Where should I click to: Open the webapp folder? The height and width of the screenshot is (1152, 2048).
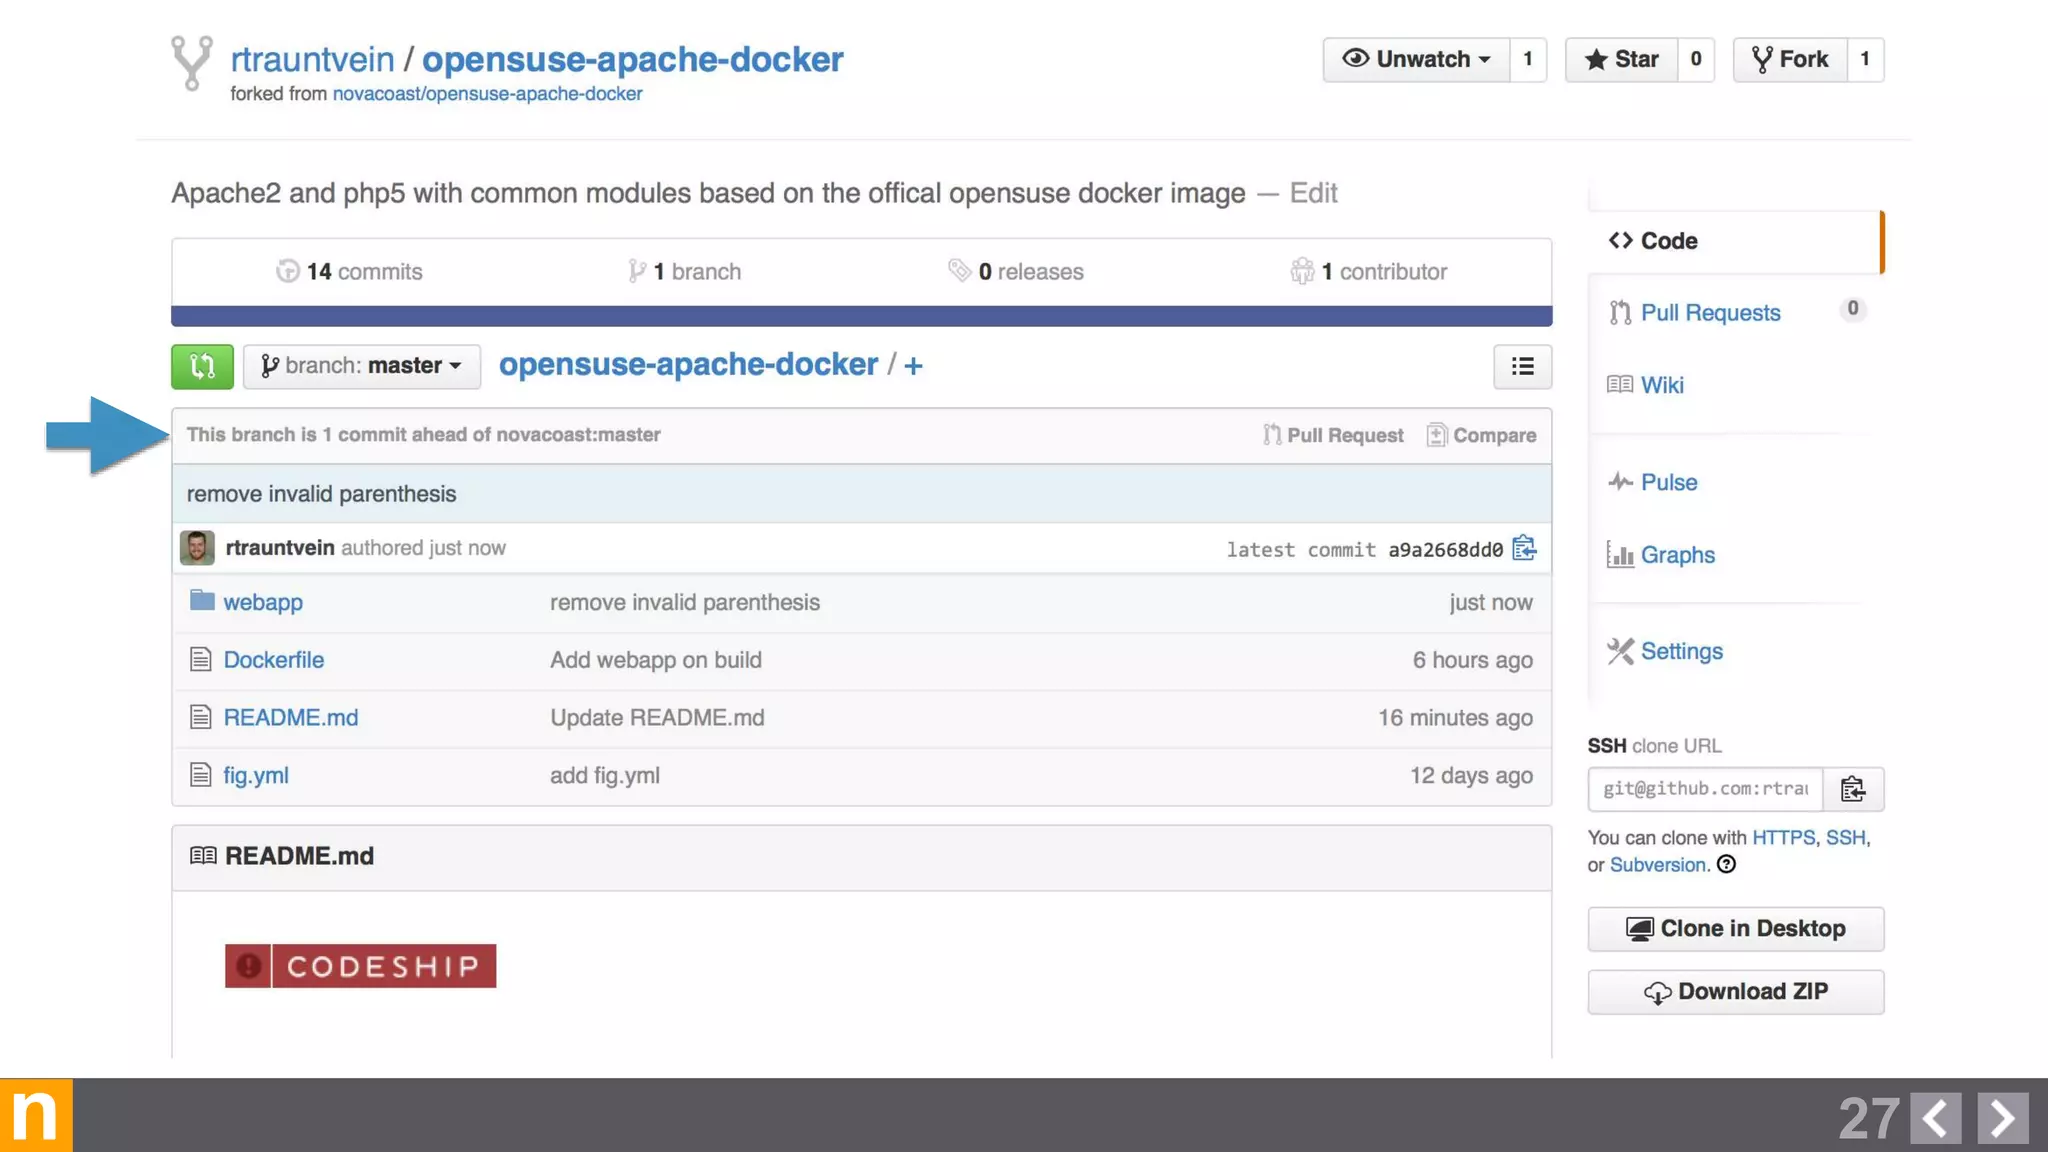click(x=263, y=602)
